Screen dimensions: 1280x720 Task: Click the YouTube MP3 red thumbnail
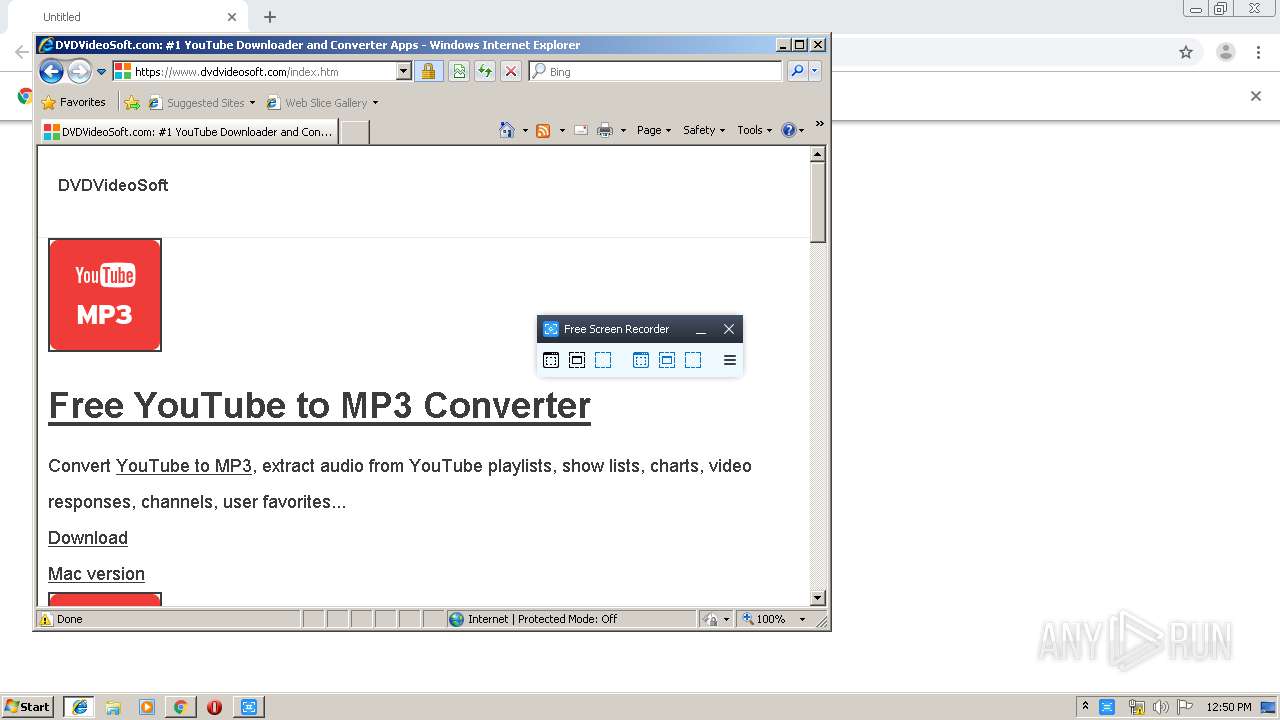(105, 295)
